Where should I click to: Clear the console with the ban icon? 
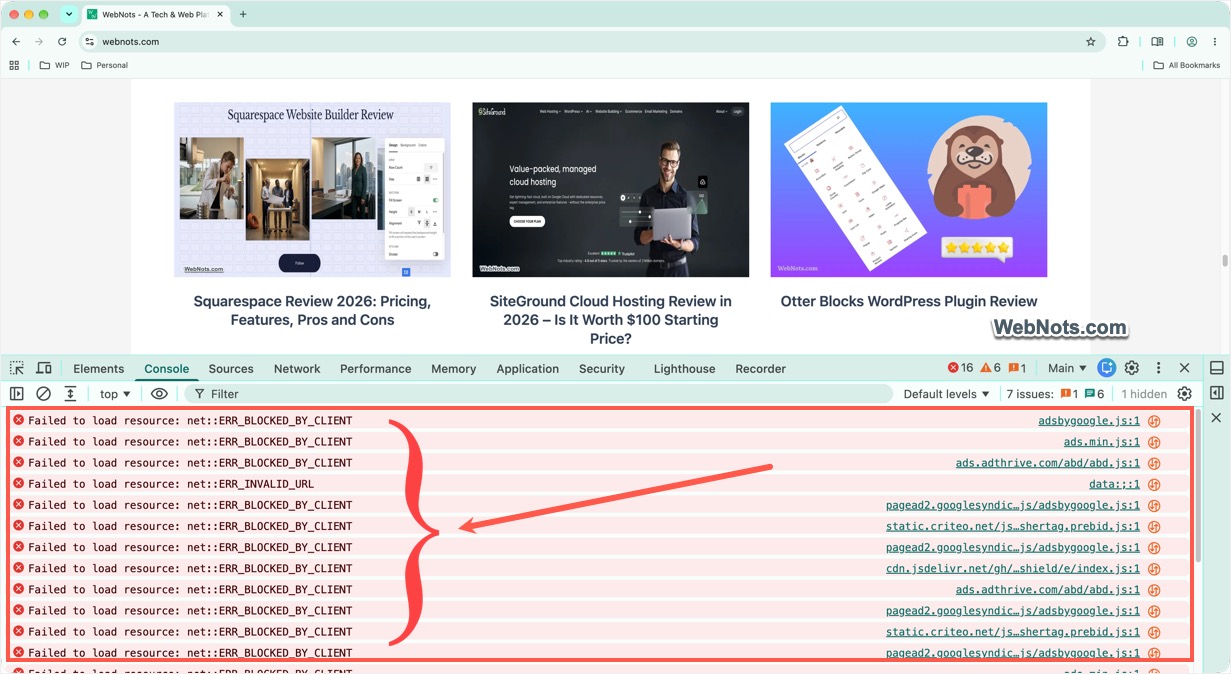point(43,394)
